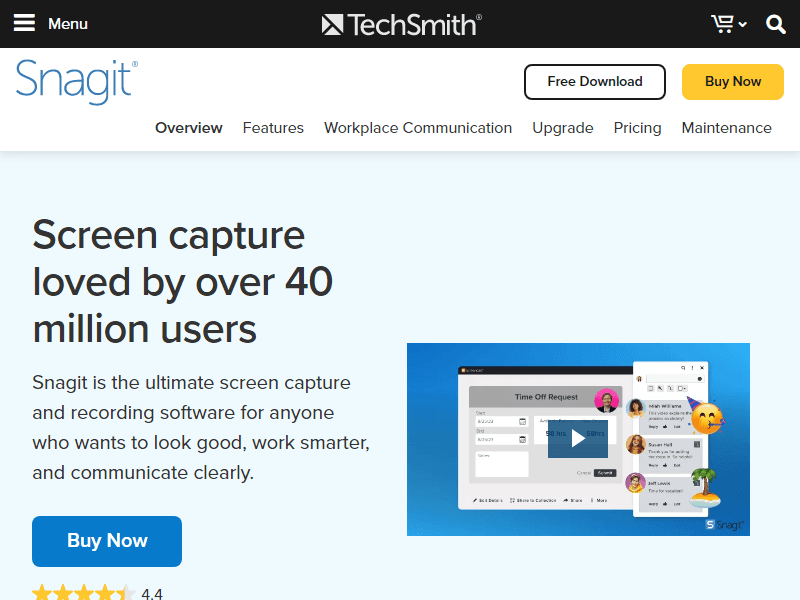Click the star rating row
Image resolution: width=800 pixels, height=600 pixels.
point(84,593)
